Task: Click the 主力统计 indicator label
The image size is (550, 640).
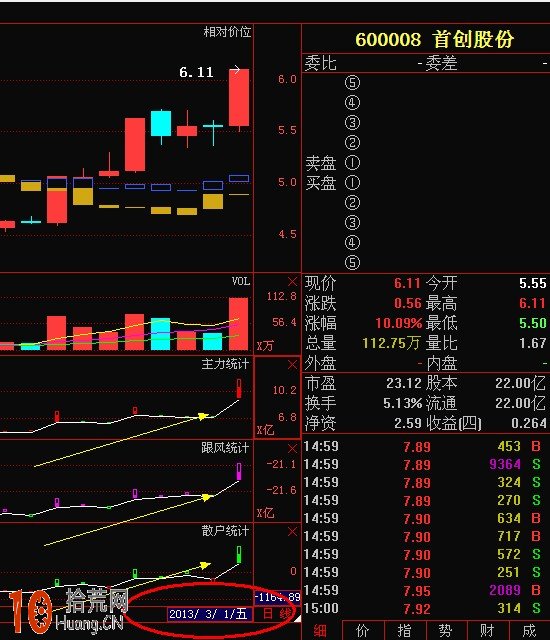Action: 225,364
